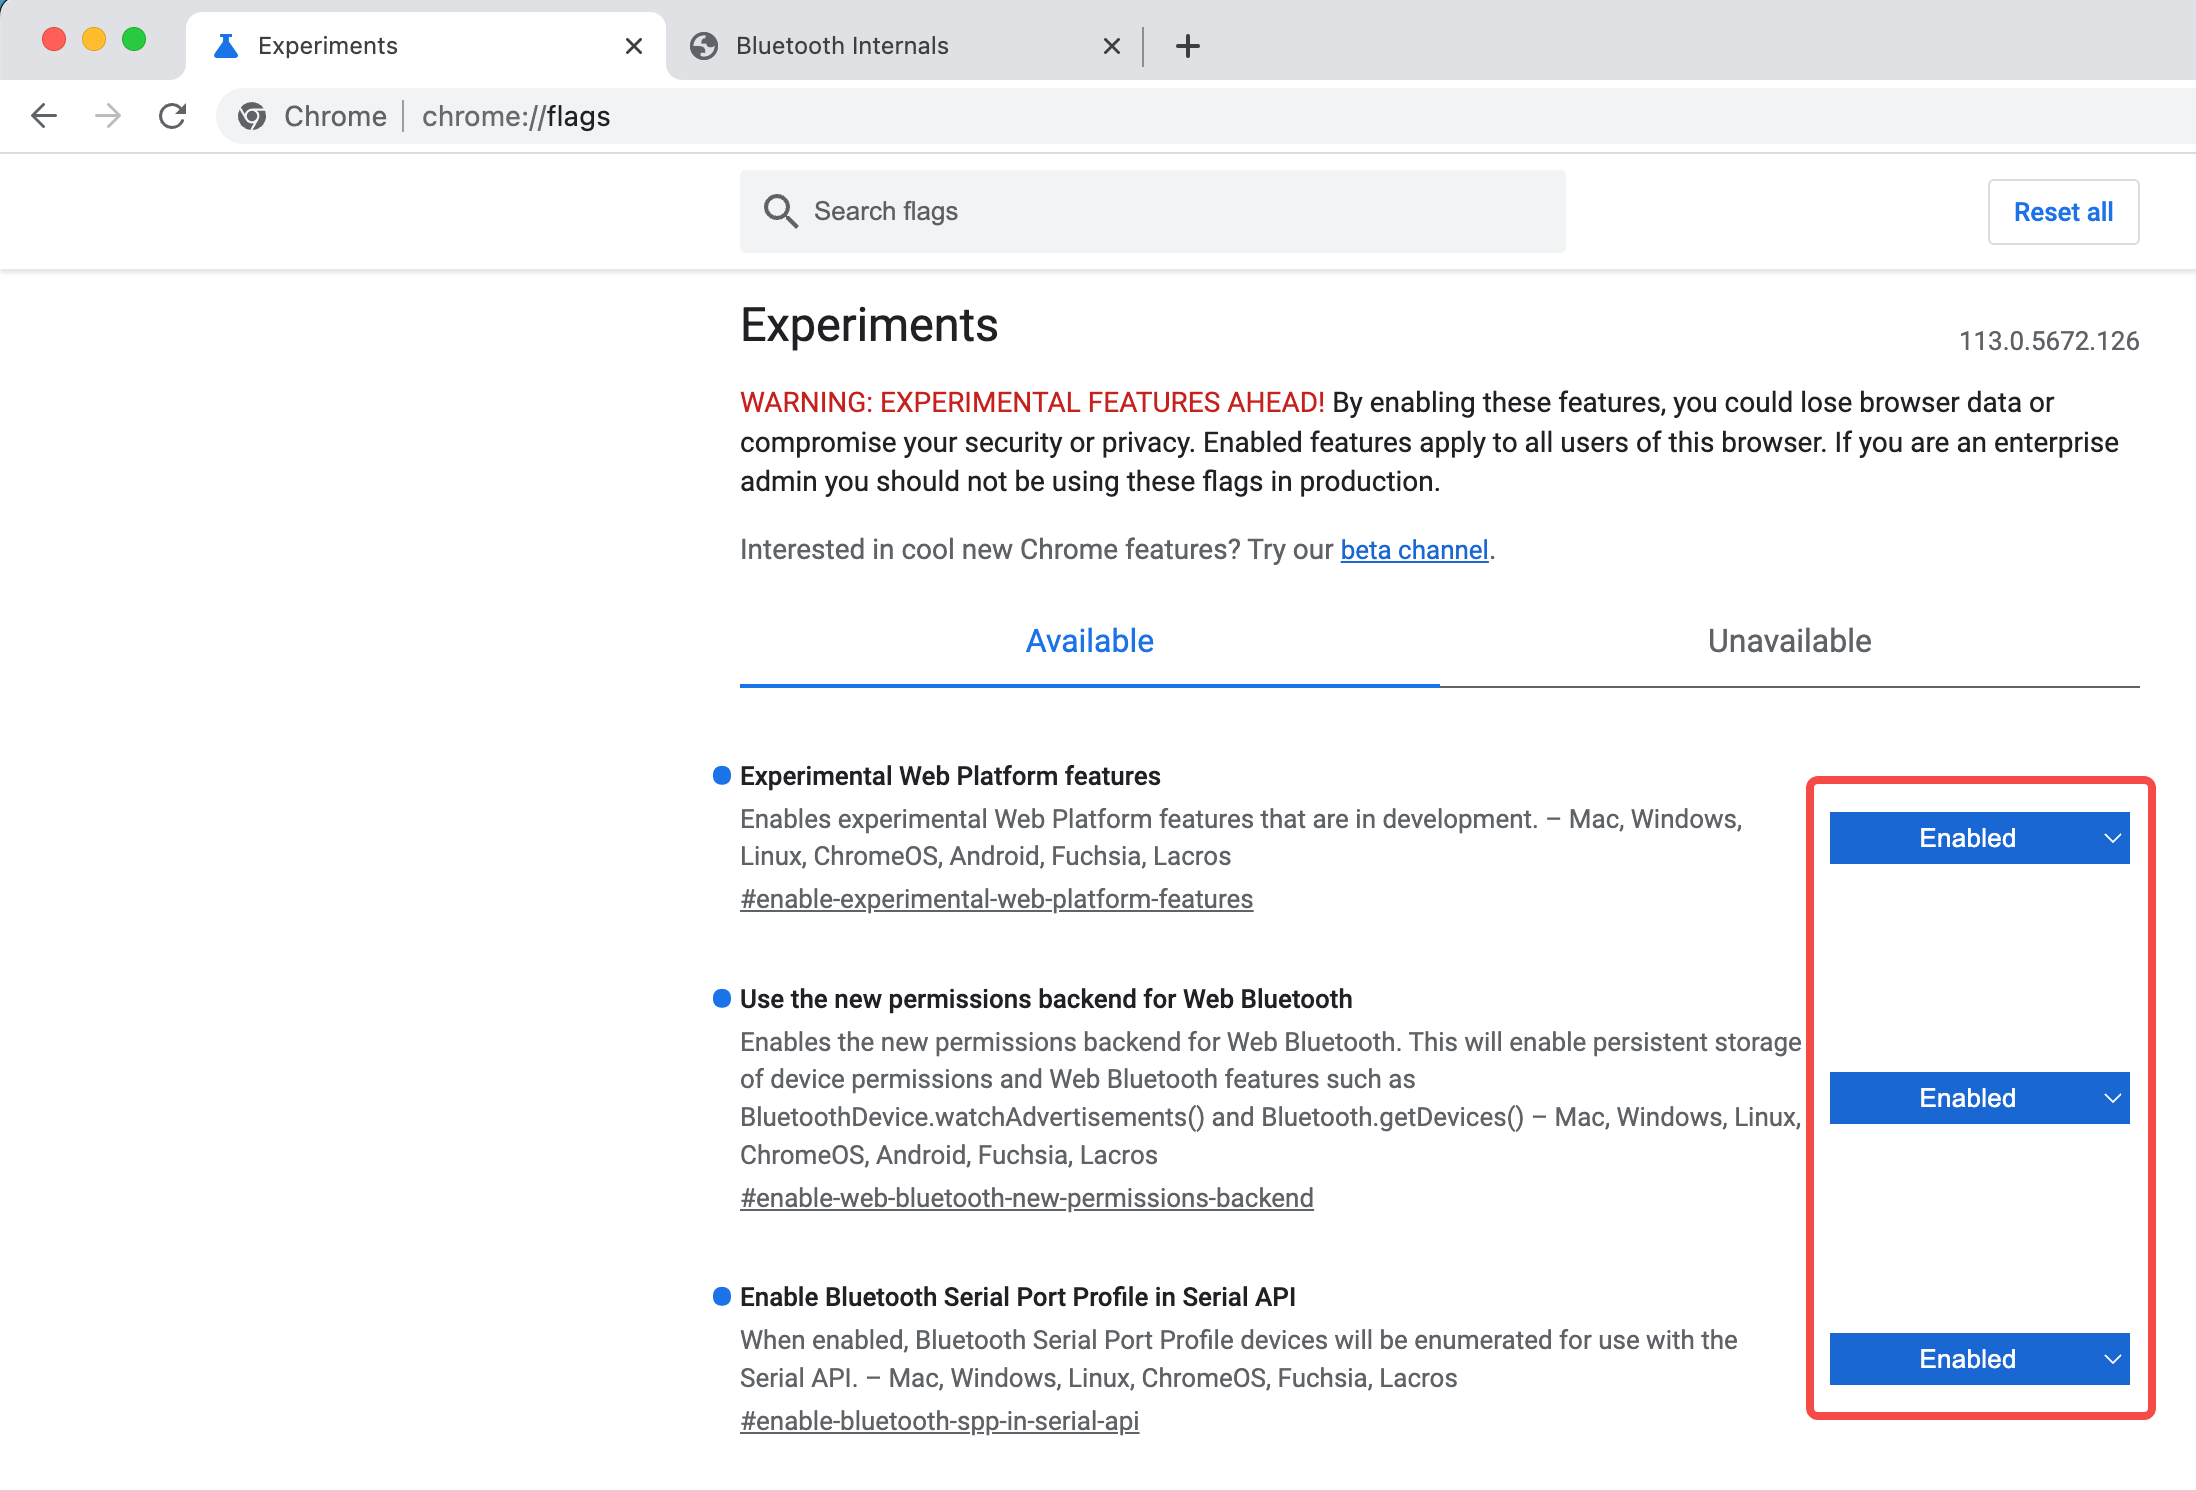Close the Experiments tab
This screenshot has width=2196, height=1490.
point(633,46)
